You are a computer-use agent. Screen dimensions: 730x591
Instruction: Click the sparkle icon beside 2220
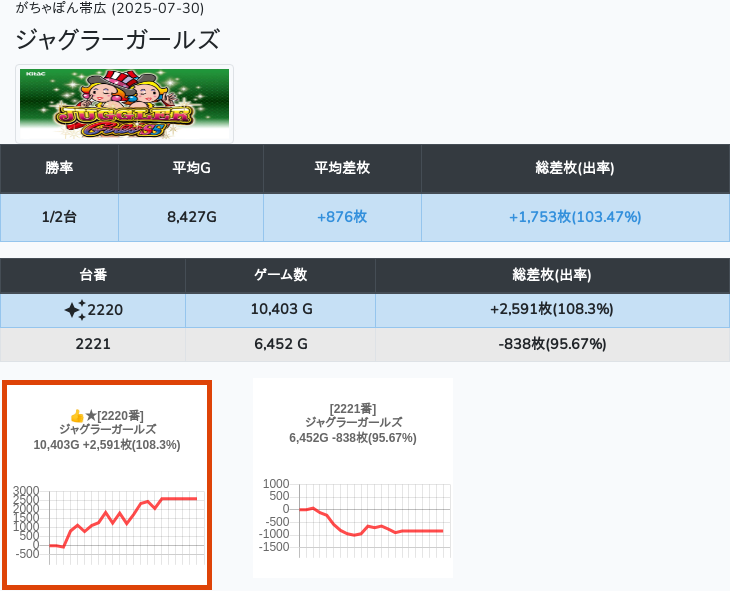pos(75,310)
